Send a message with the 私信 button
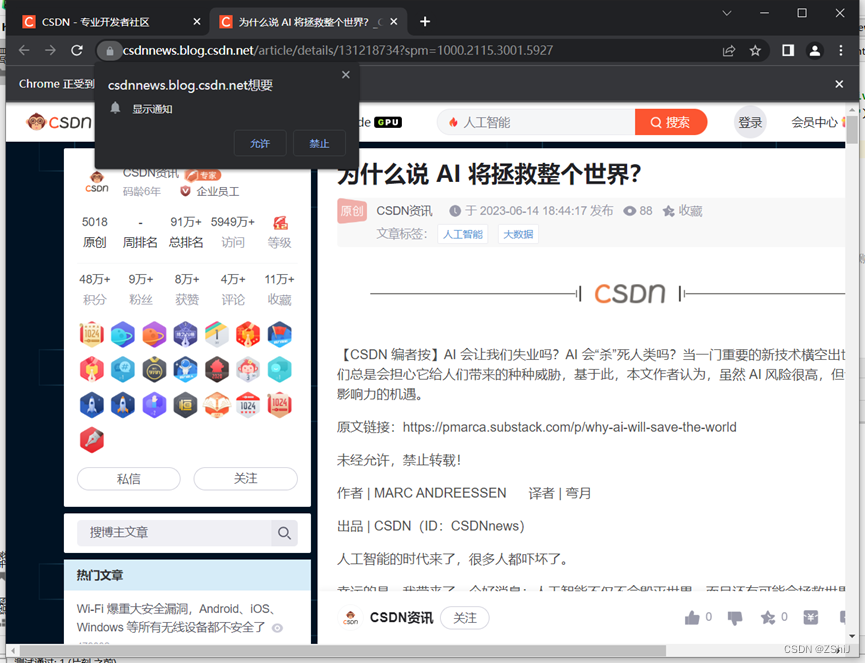The height and width of the screenshot is (663, 865). (129, 479)
